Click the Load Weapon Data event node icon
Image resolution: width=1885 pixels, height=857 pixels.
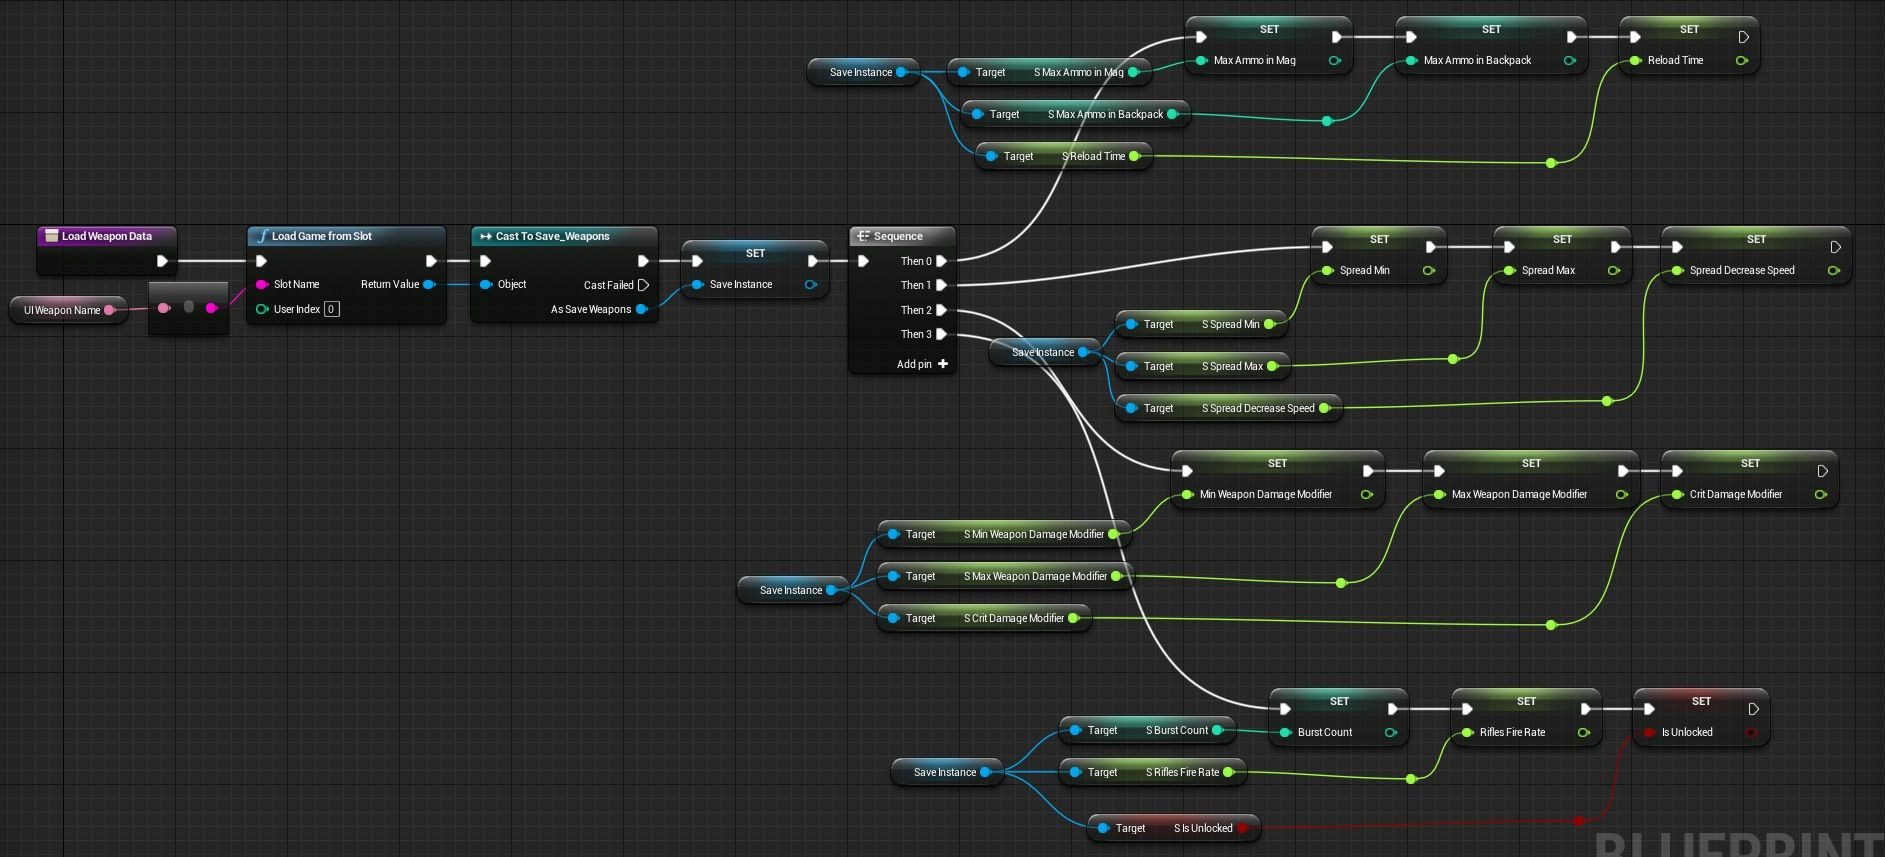coord(51,236)
